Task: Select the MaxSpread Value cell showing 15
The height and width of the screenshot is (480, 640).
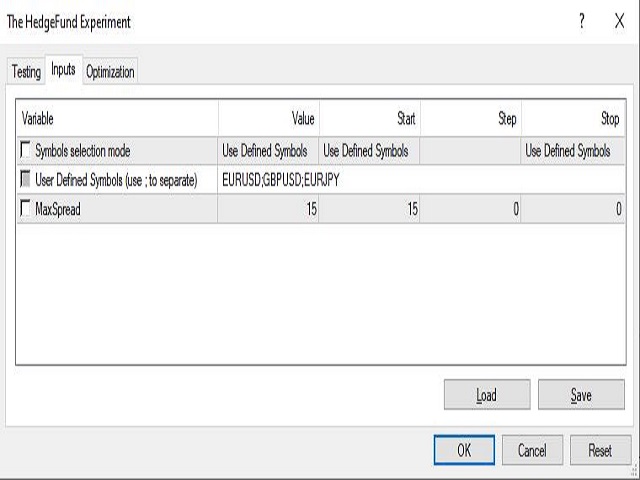Action: pos(268,209)
